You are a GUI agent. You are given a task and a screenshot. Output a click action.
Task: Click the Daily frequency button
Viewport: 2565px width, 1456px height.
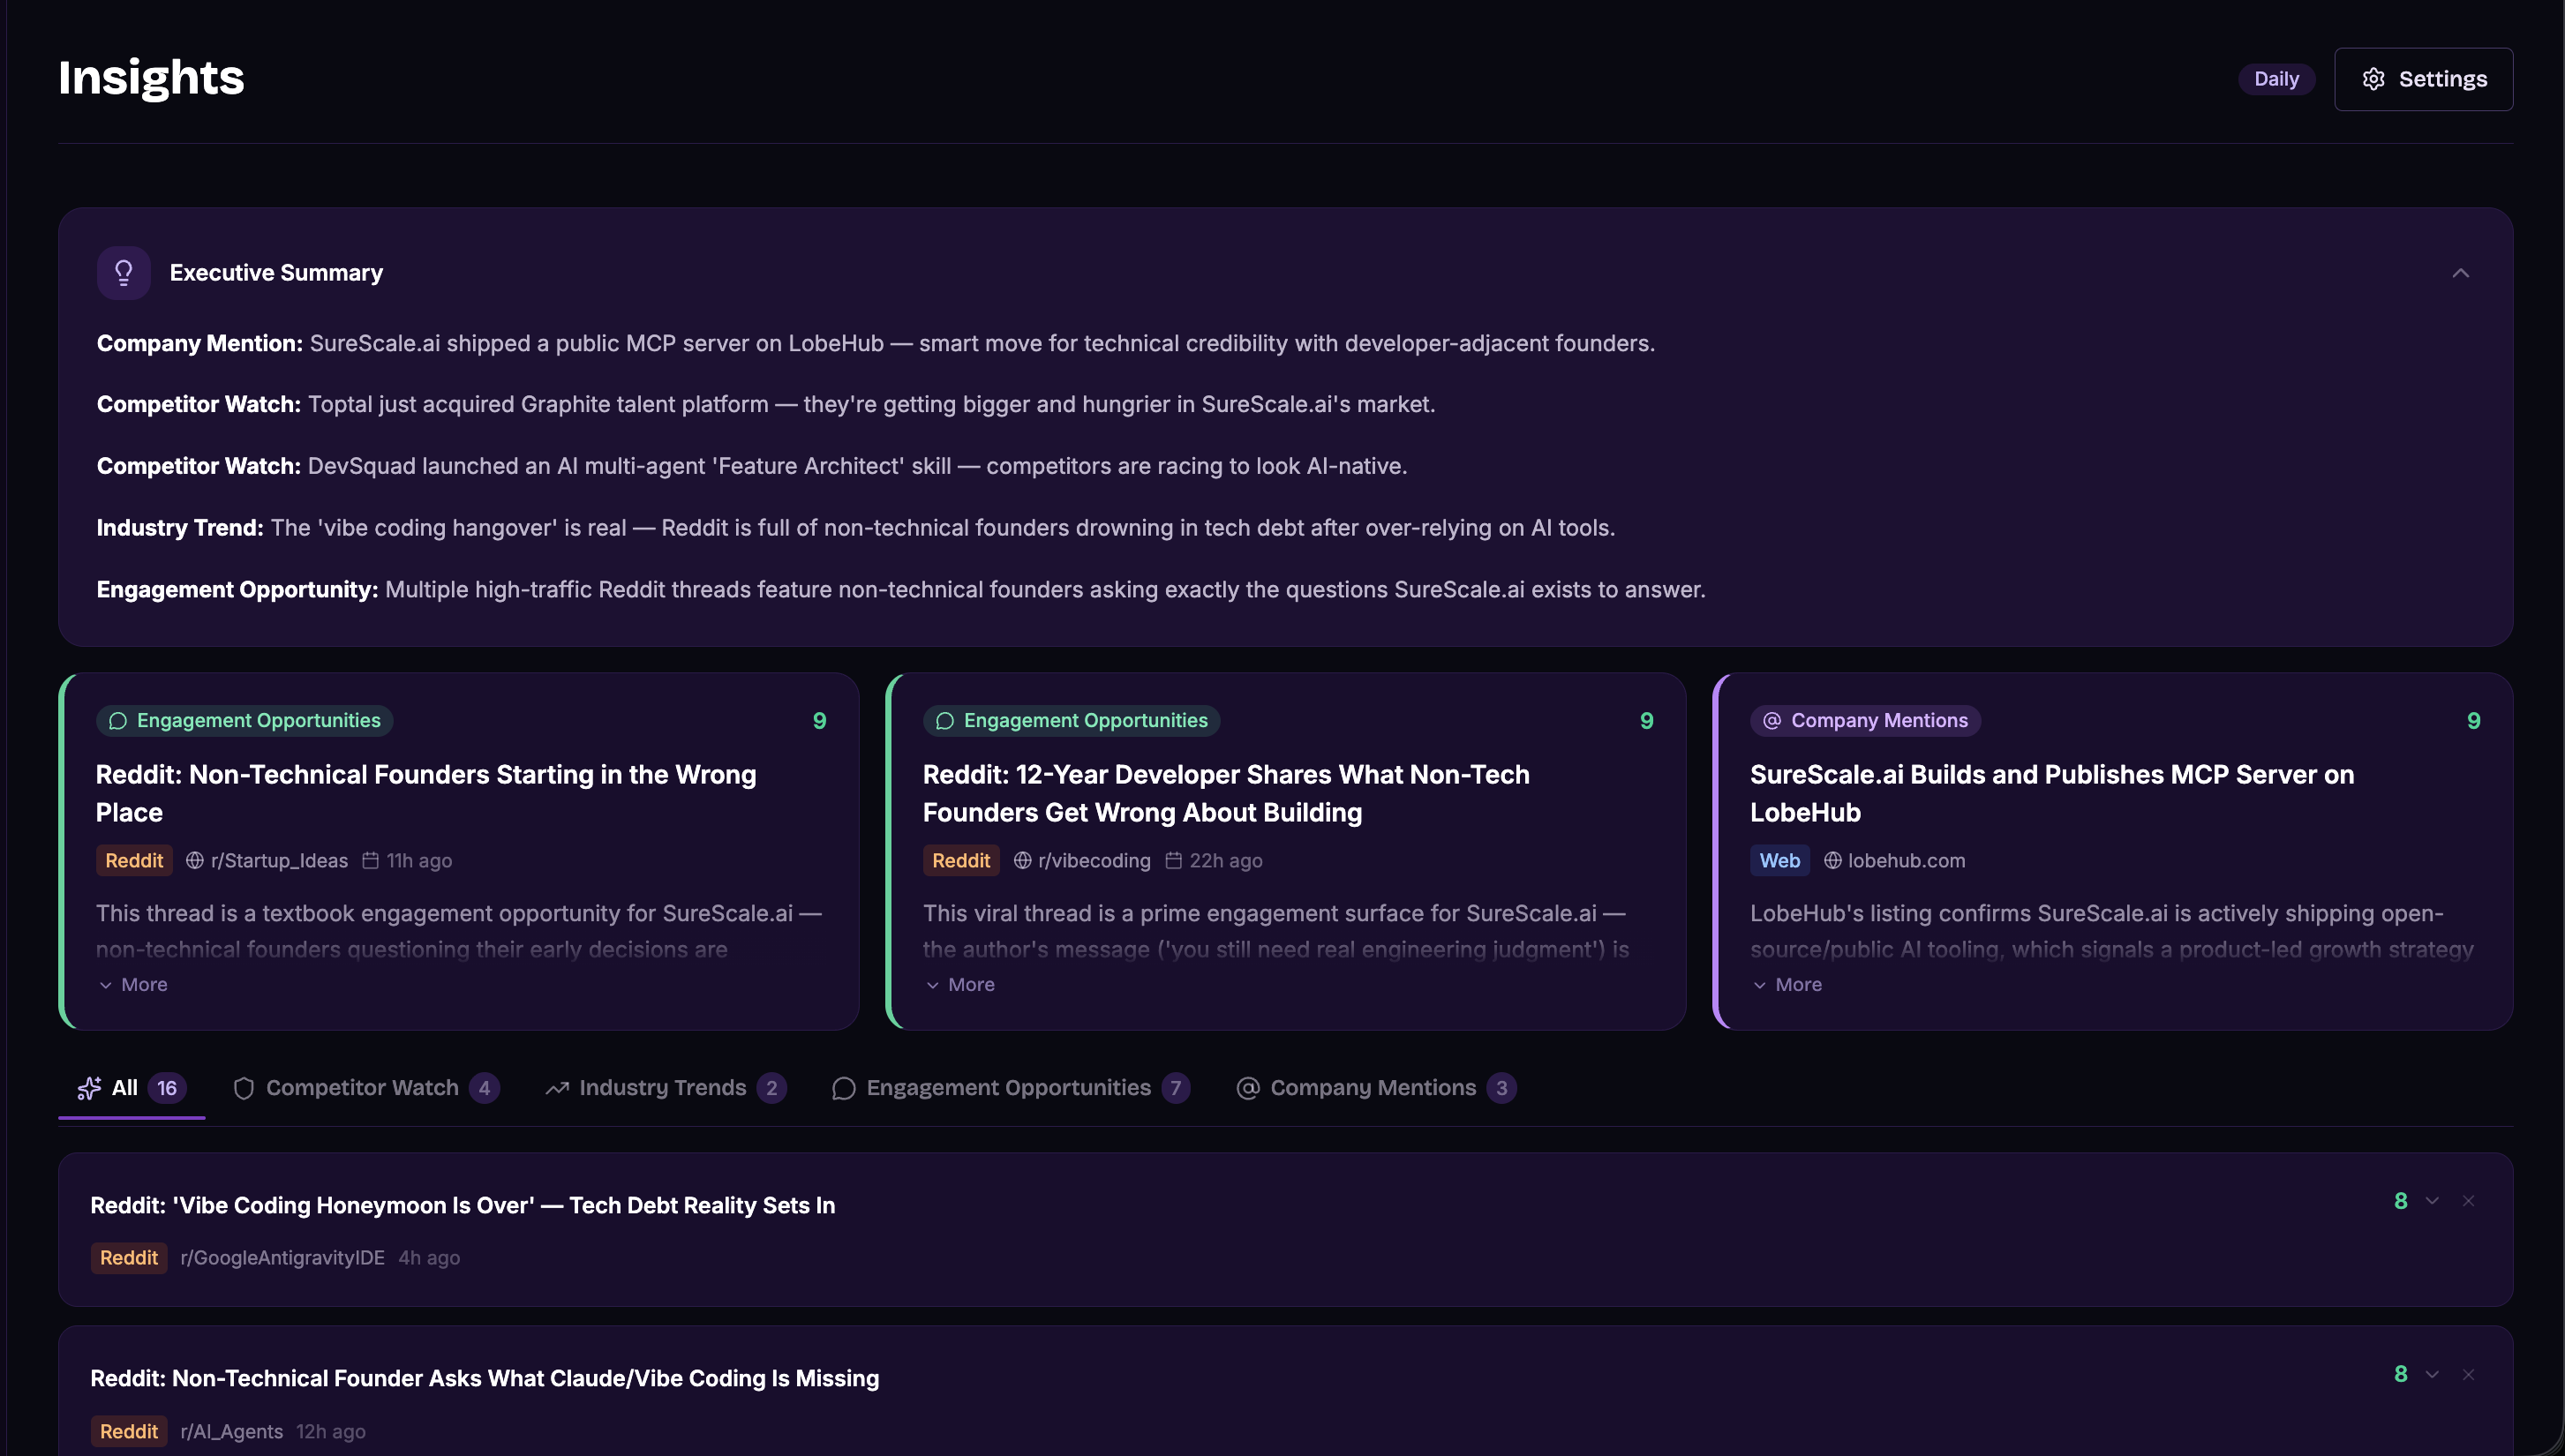coord(2276,79)
